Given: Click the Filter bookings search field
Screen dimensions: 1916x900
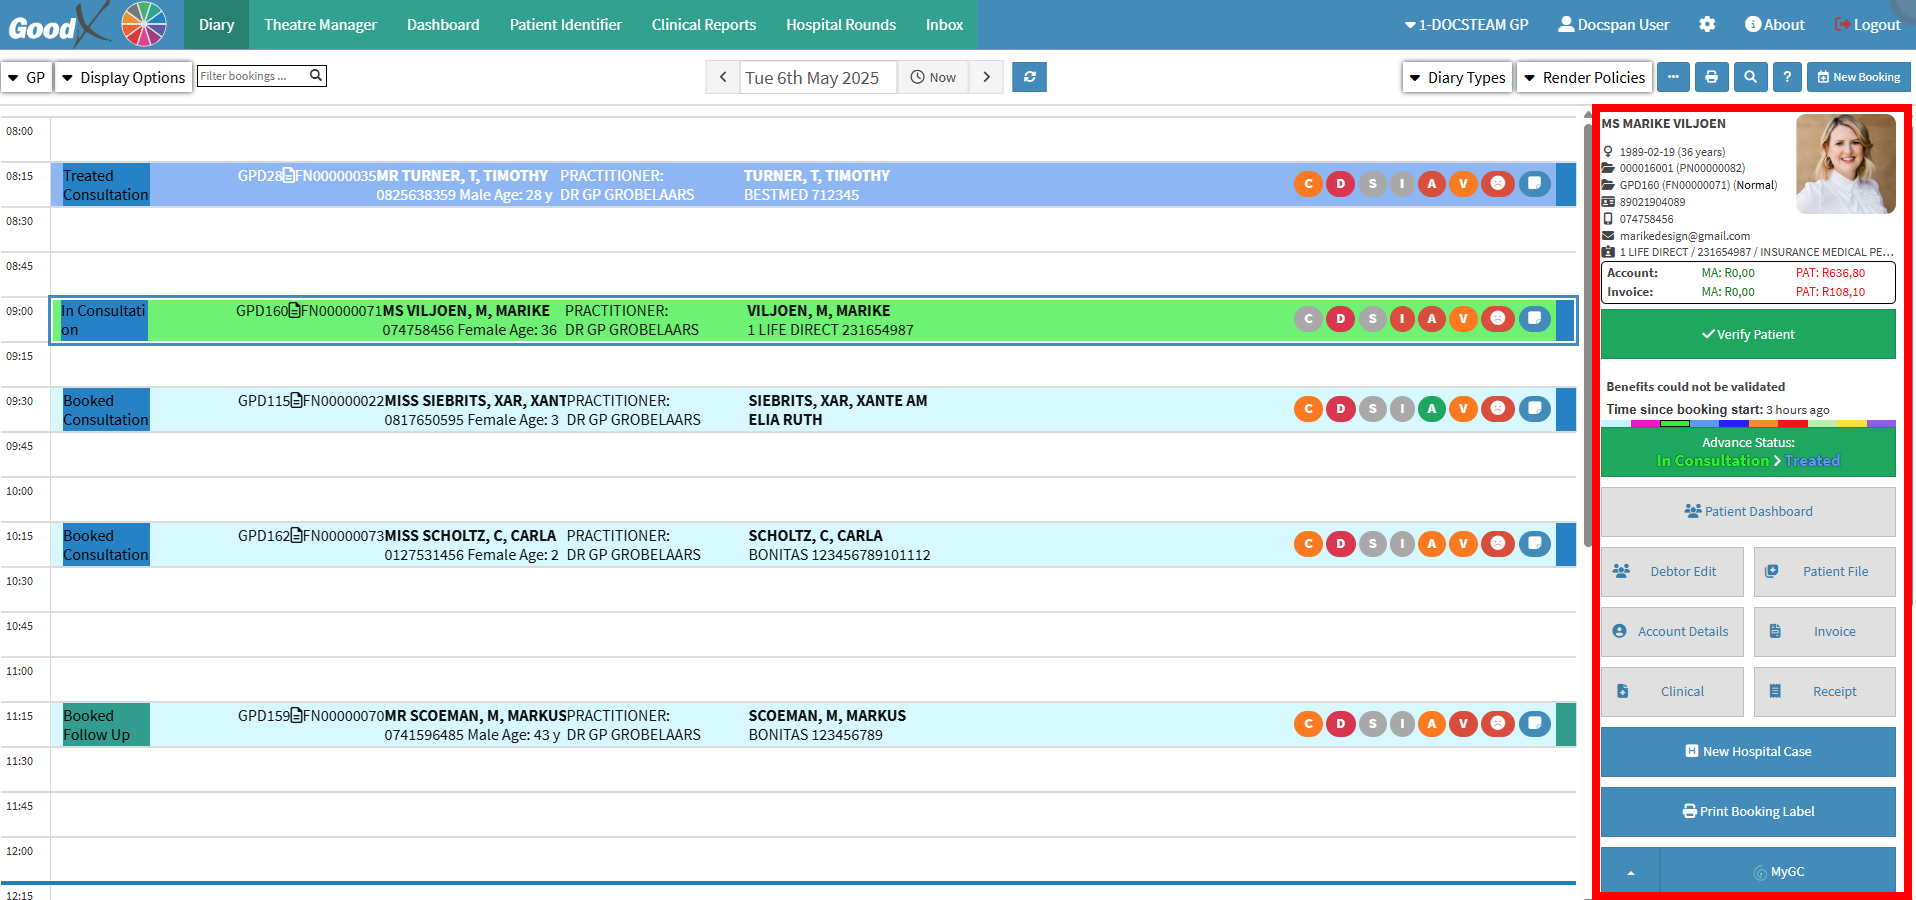Looking at the screenshot, I should point(253,76).
